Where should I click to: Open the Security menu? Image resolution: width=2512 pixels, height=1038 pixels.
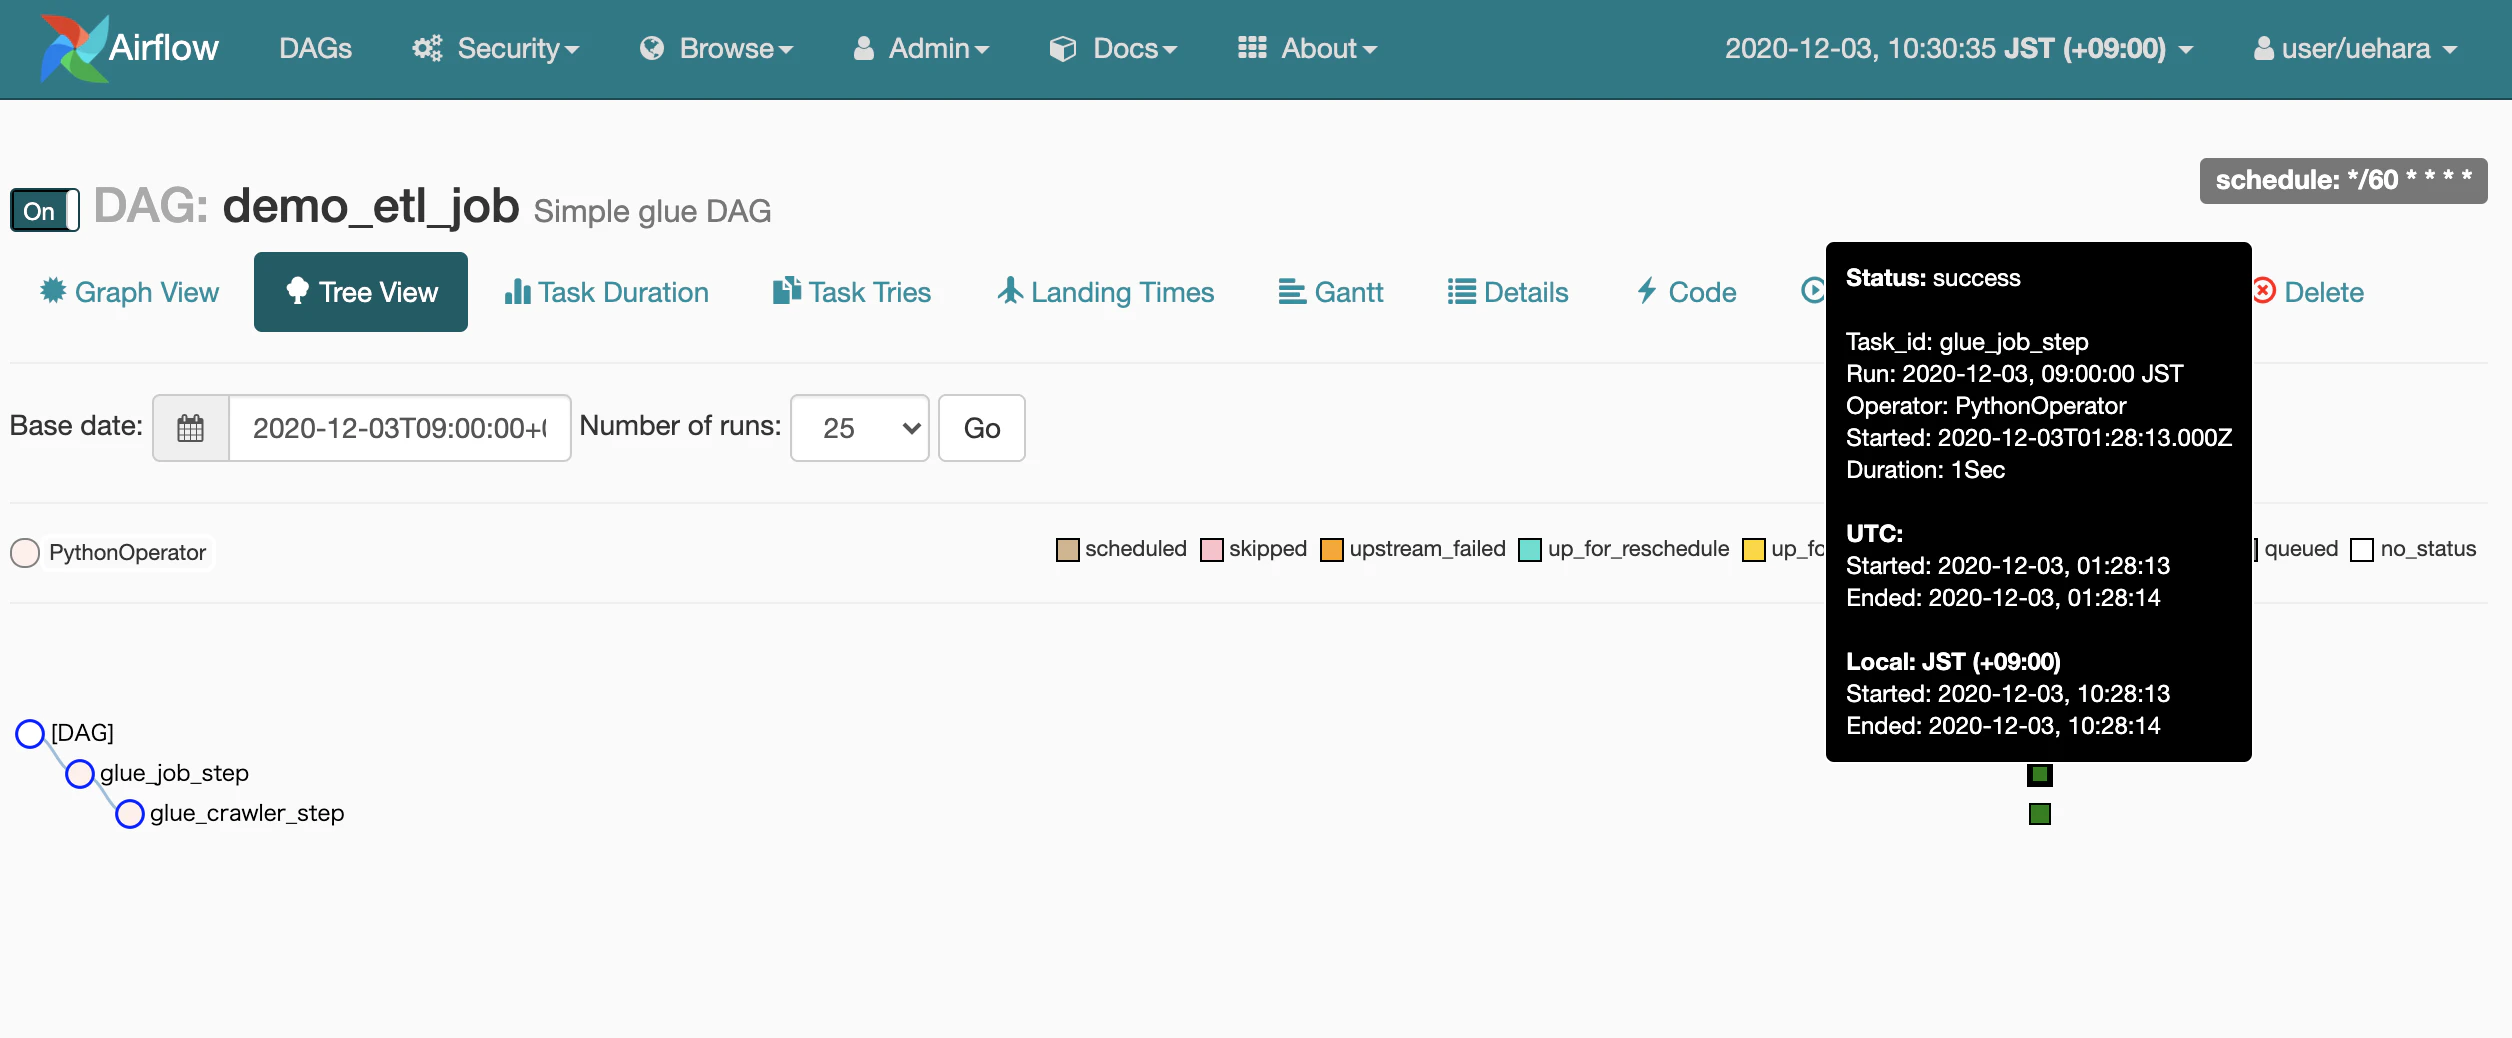496,48
